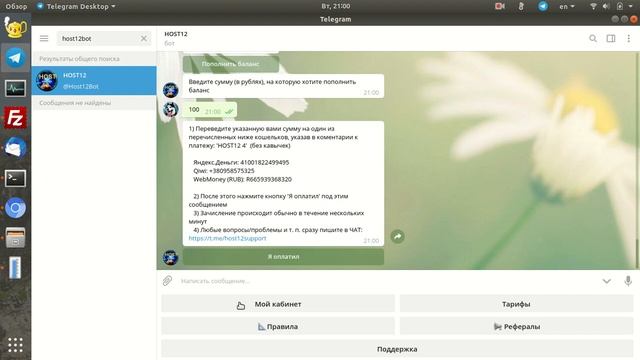Open the ruler-like dock icon

coord(15,268)
